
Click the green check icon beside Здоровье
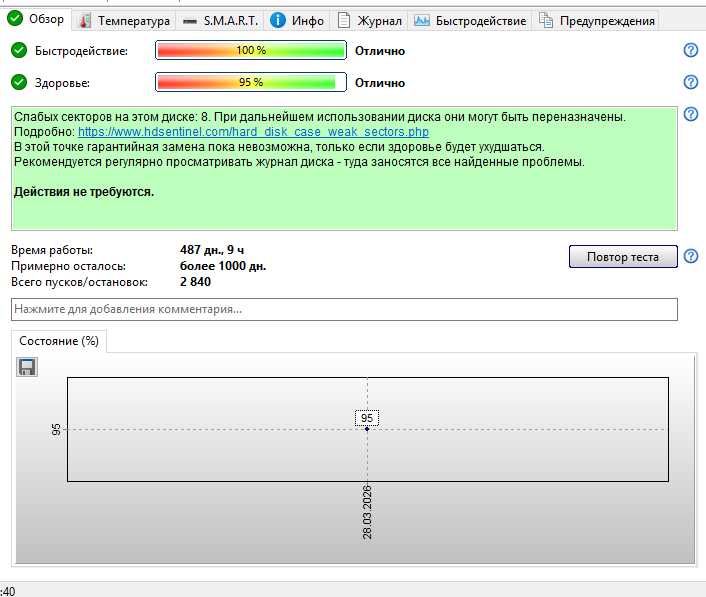click(x=19, y=82)
